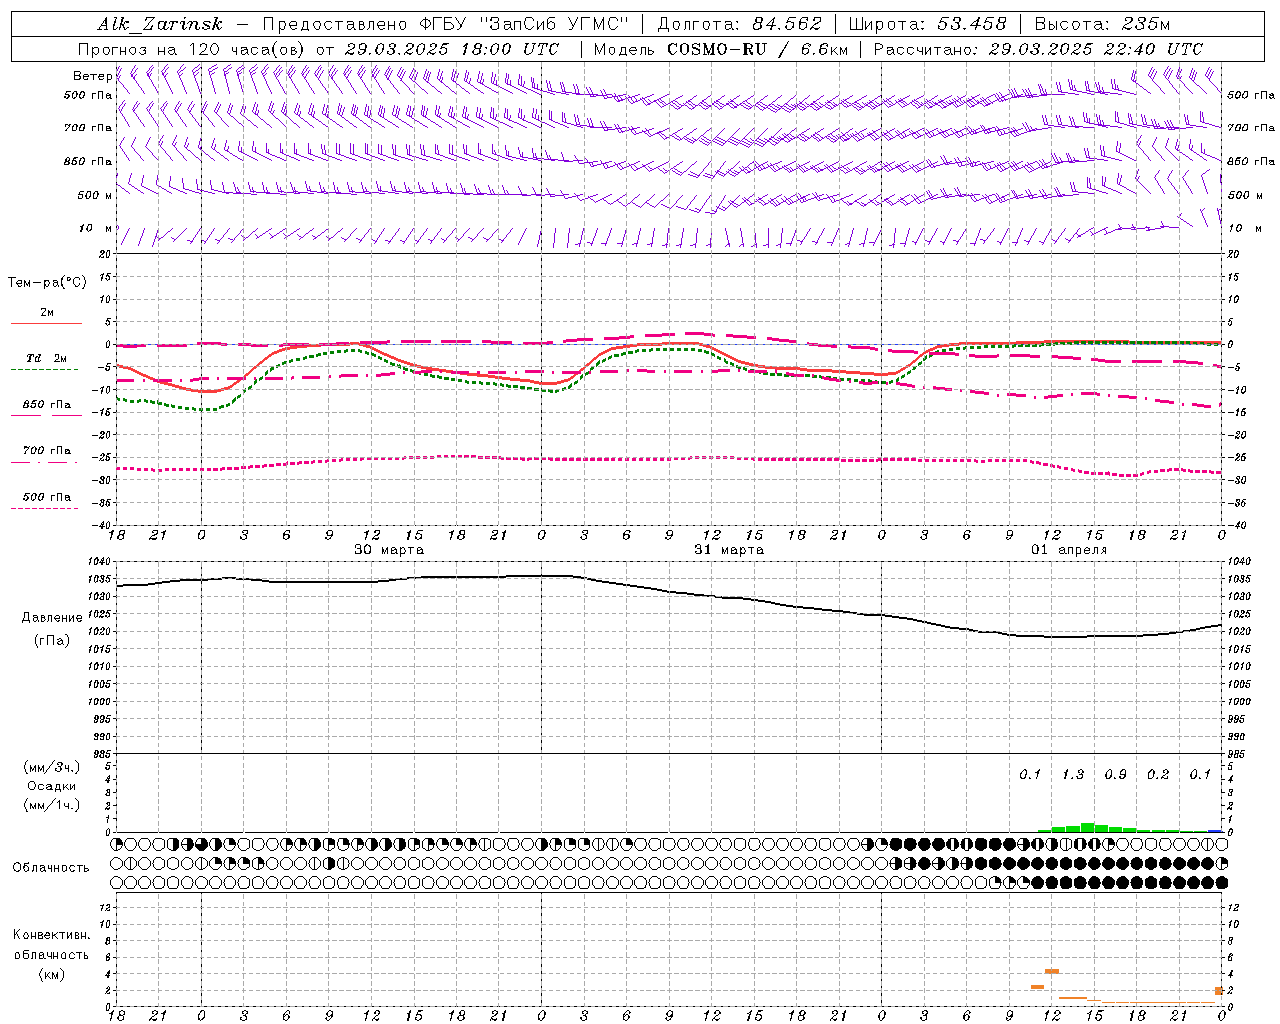The width and height of the screenshot is (1280, 1024).
Task: Click the '(мм/3ч.)' precipitation unit label
Action: pyautogui.click(x=52, y=768)
